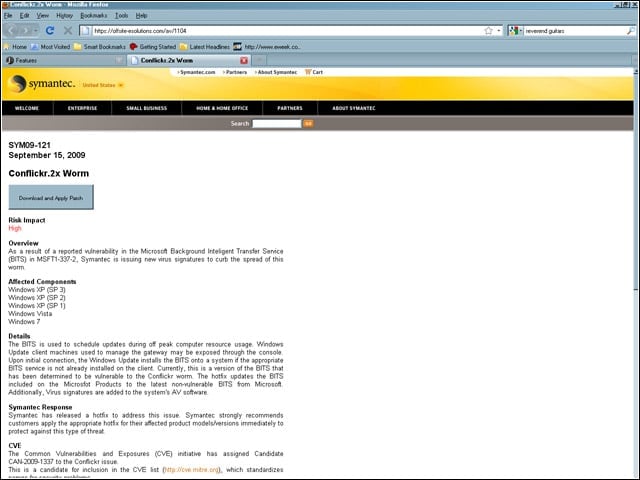This screenshot has height=480, width=640.
Task: Open the Getting Started bookmark
Action: click(x=153, y=47)
